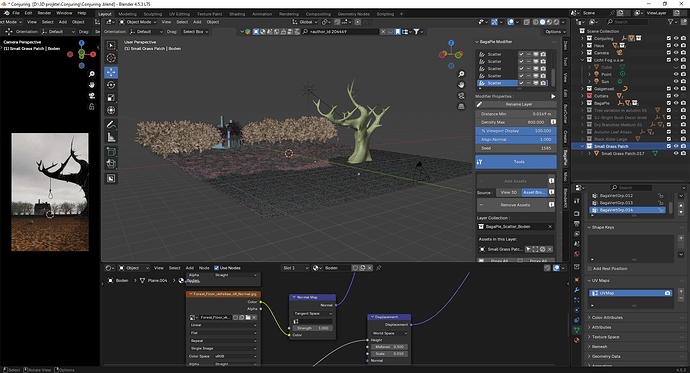Screen dimensions: 690x373
Task: Select View 3D as the asset source
Action: pyautogui.click(x=509, y=193)
